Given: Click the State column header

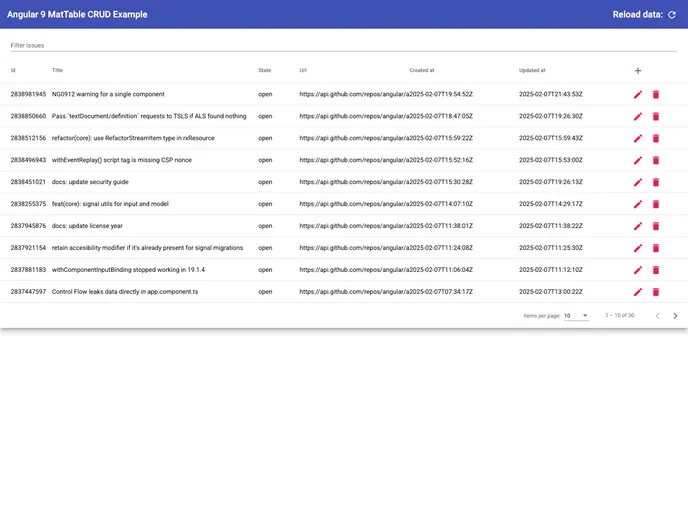Looking at the screenshot, I should click(264, 71).
